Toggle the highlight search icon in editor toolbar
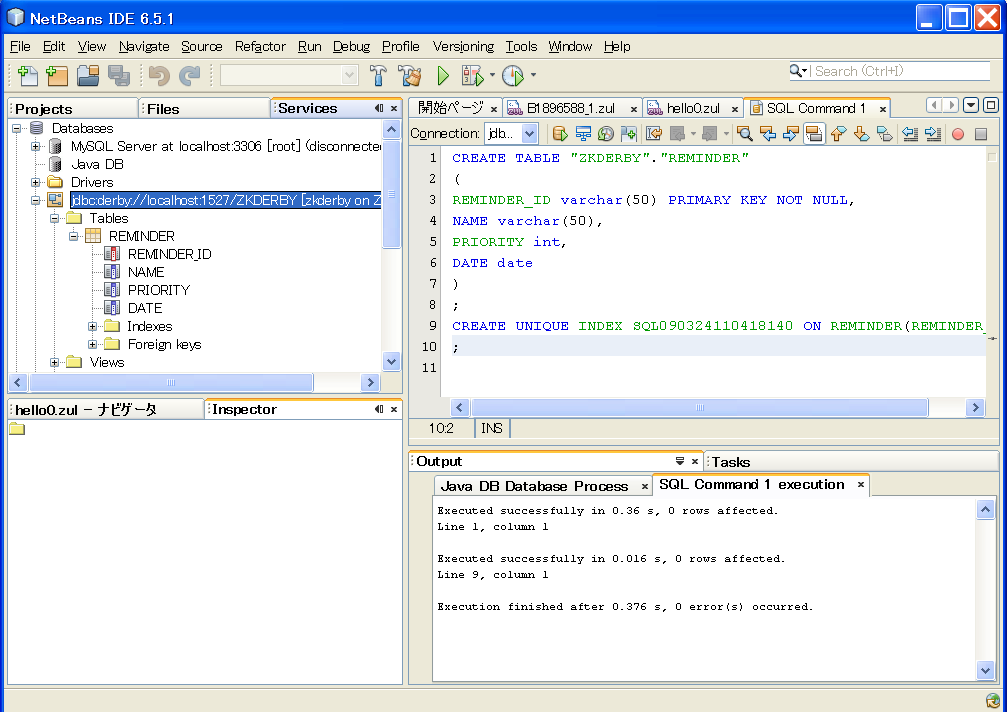 pos(814,134)
